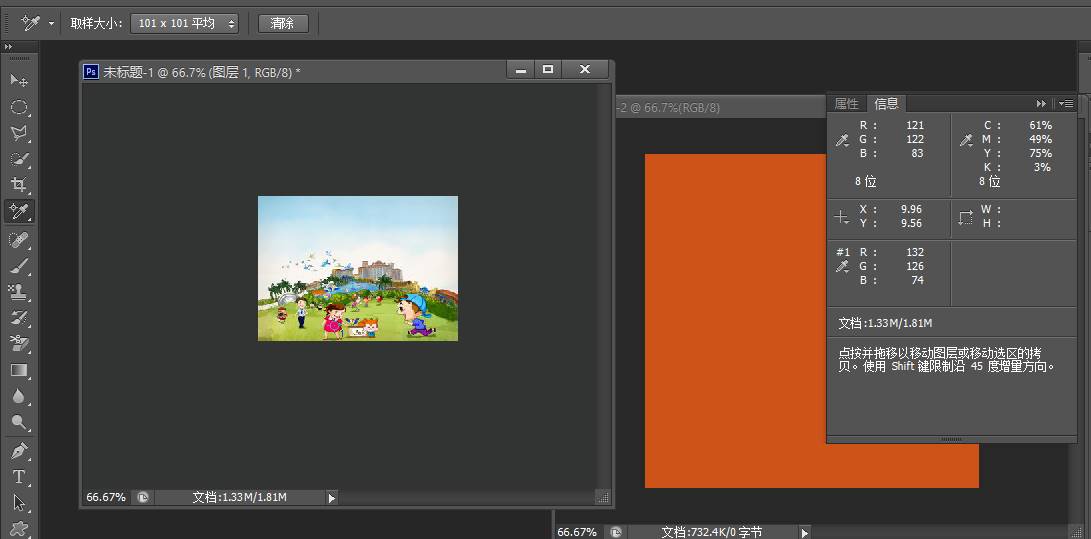Click corner grip of 未标题-1 window
This screenshot has height=539, width=1091.
pyautogui.click(x=603, y=497)
